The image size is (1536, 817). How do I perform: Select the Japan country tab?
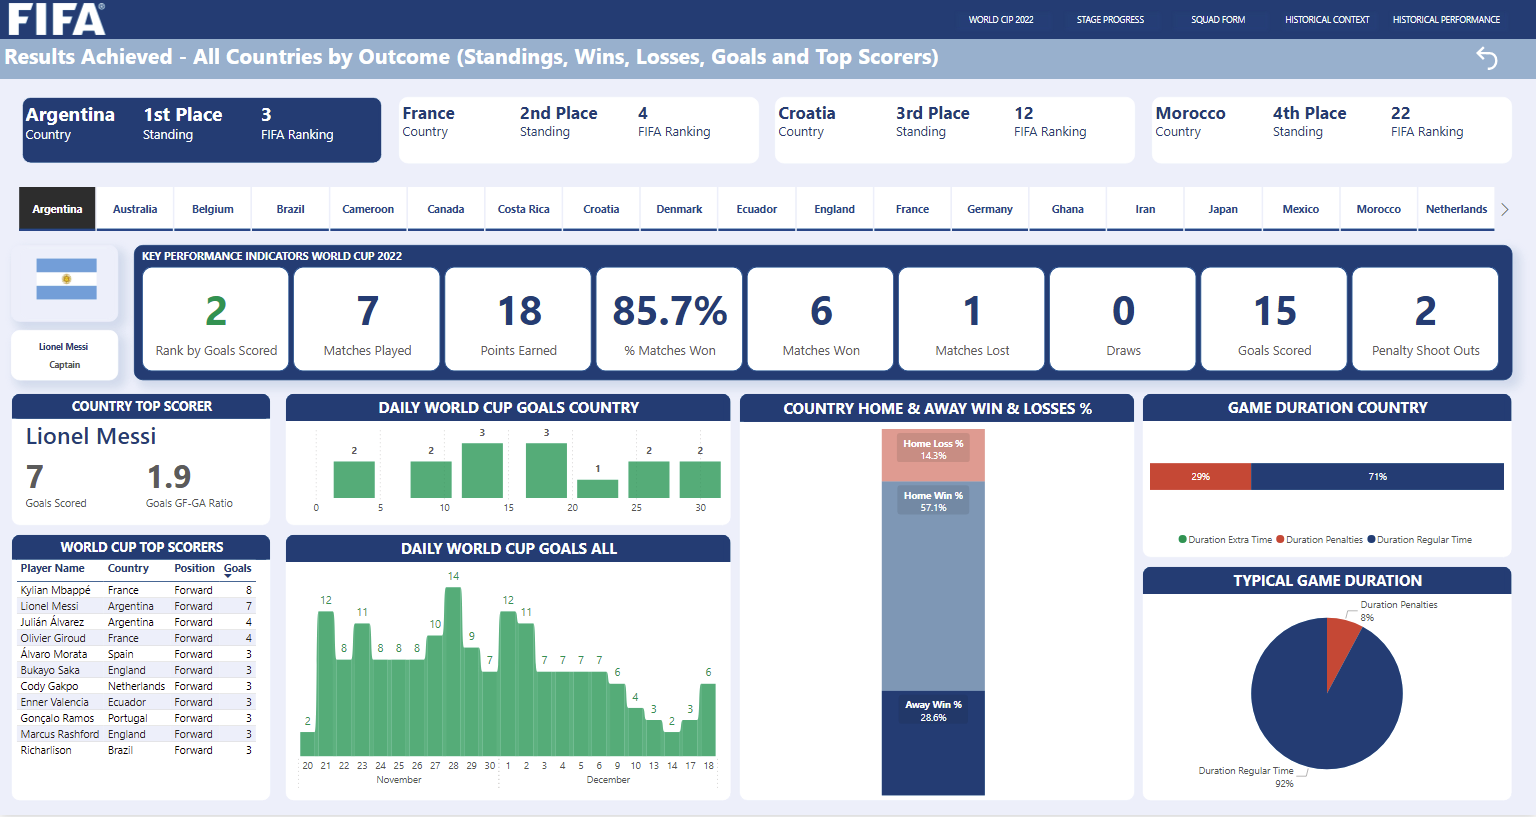coord(1223,209)
